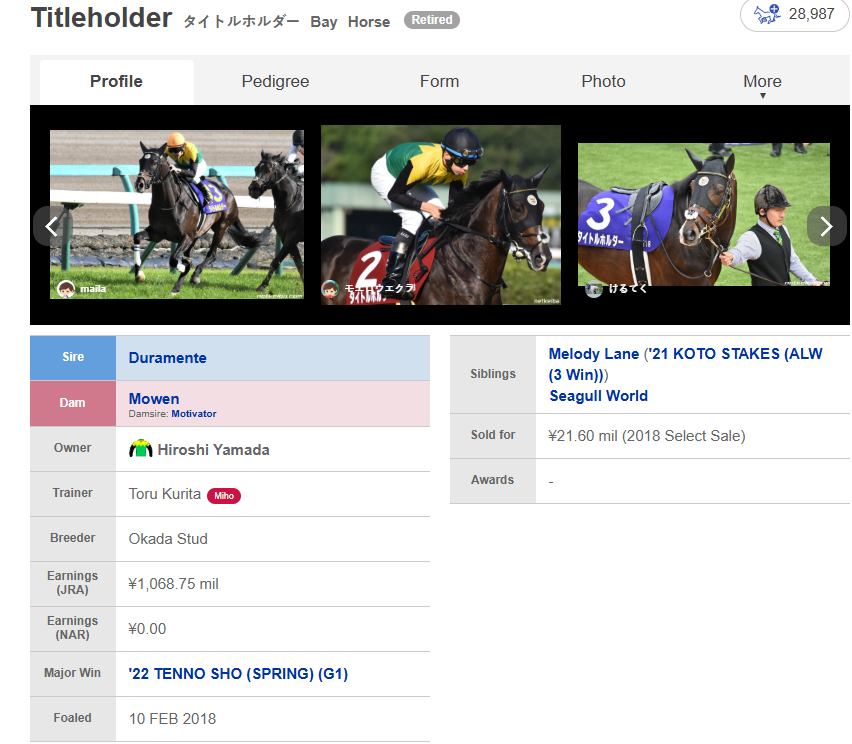Open the Photo tab

pos(603,82)
